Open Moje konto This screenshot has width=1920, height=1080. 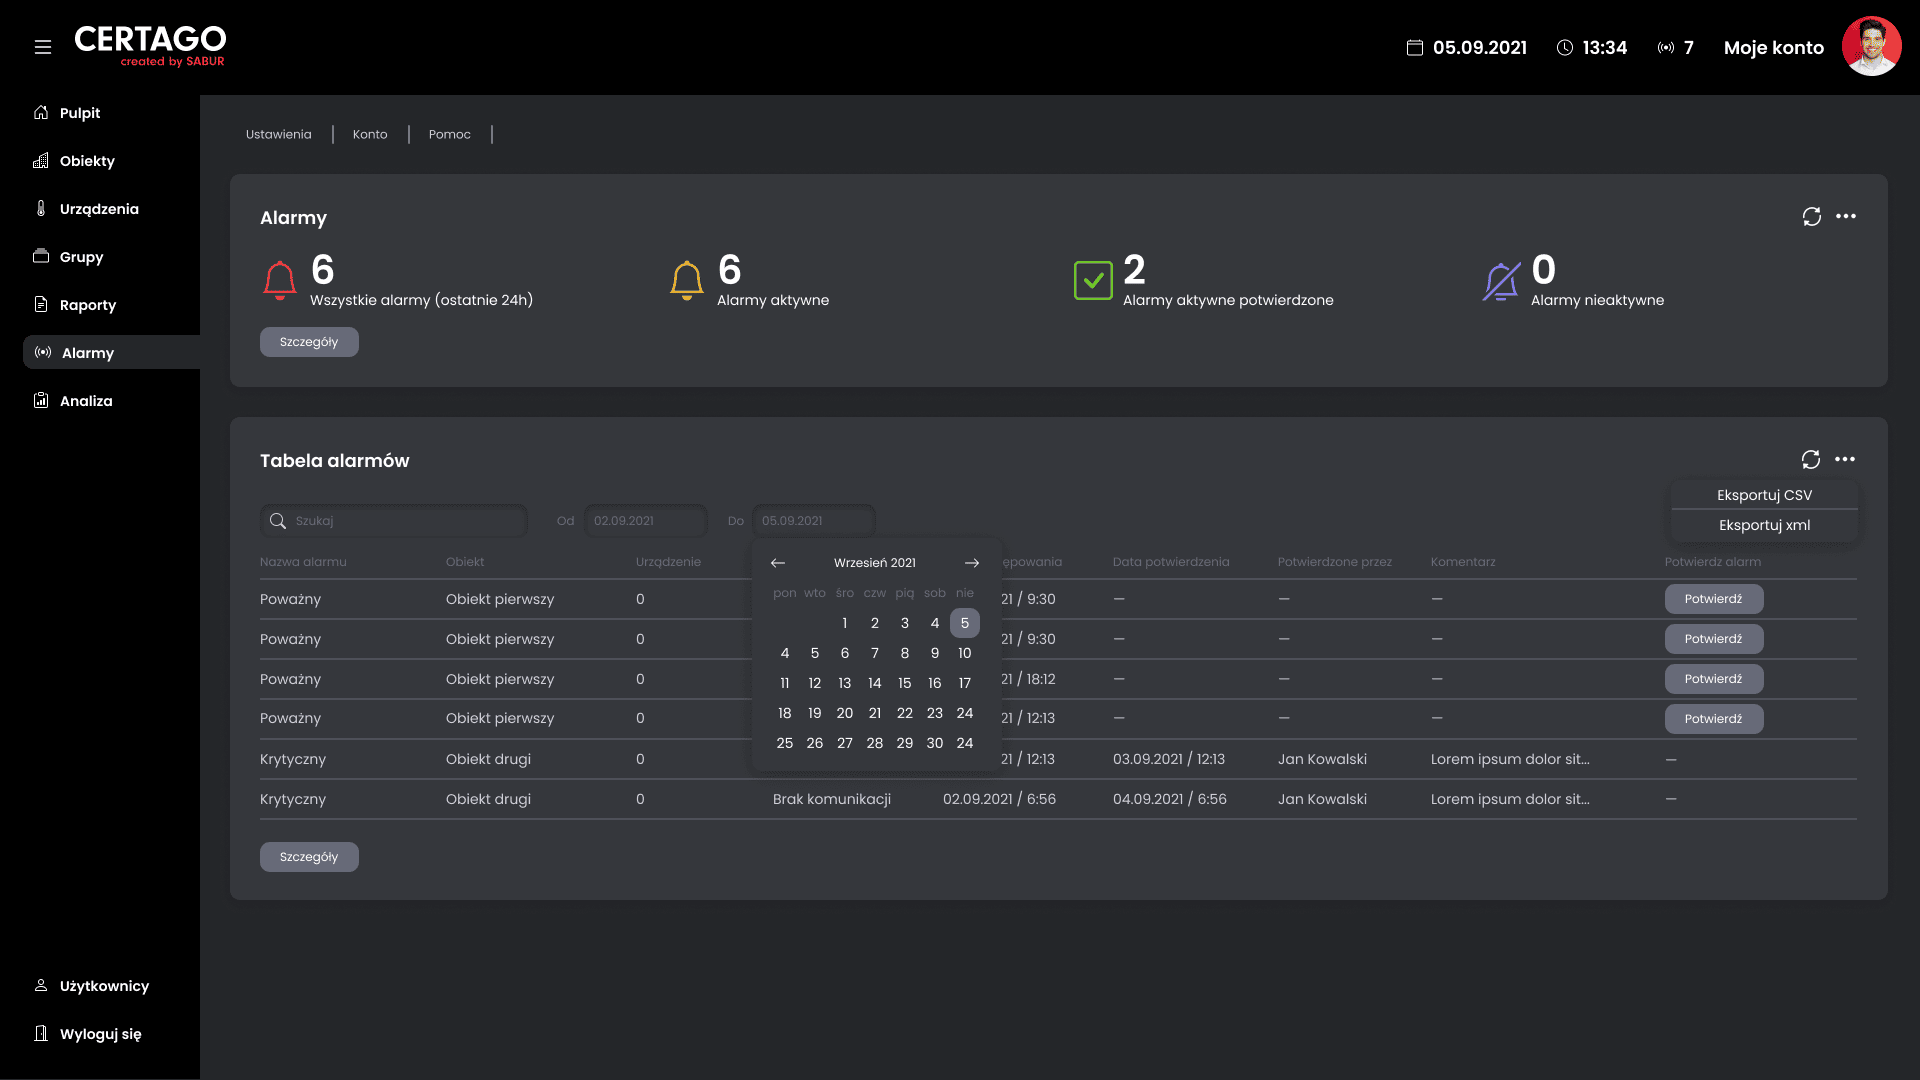tap(1773, 48)
